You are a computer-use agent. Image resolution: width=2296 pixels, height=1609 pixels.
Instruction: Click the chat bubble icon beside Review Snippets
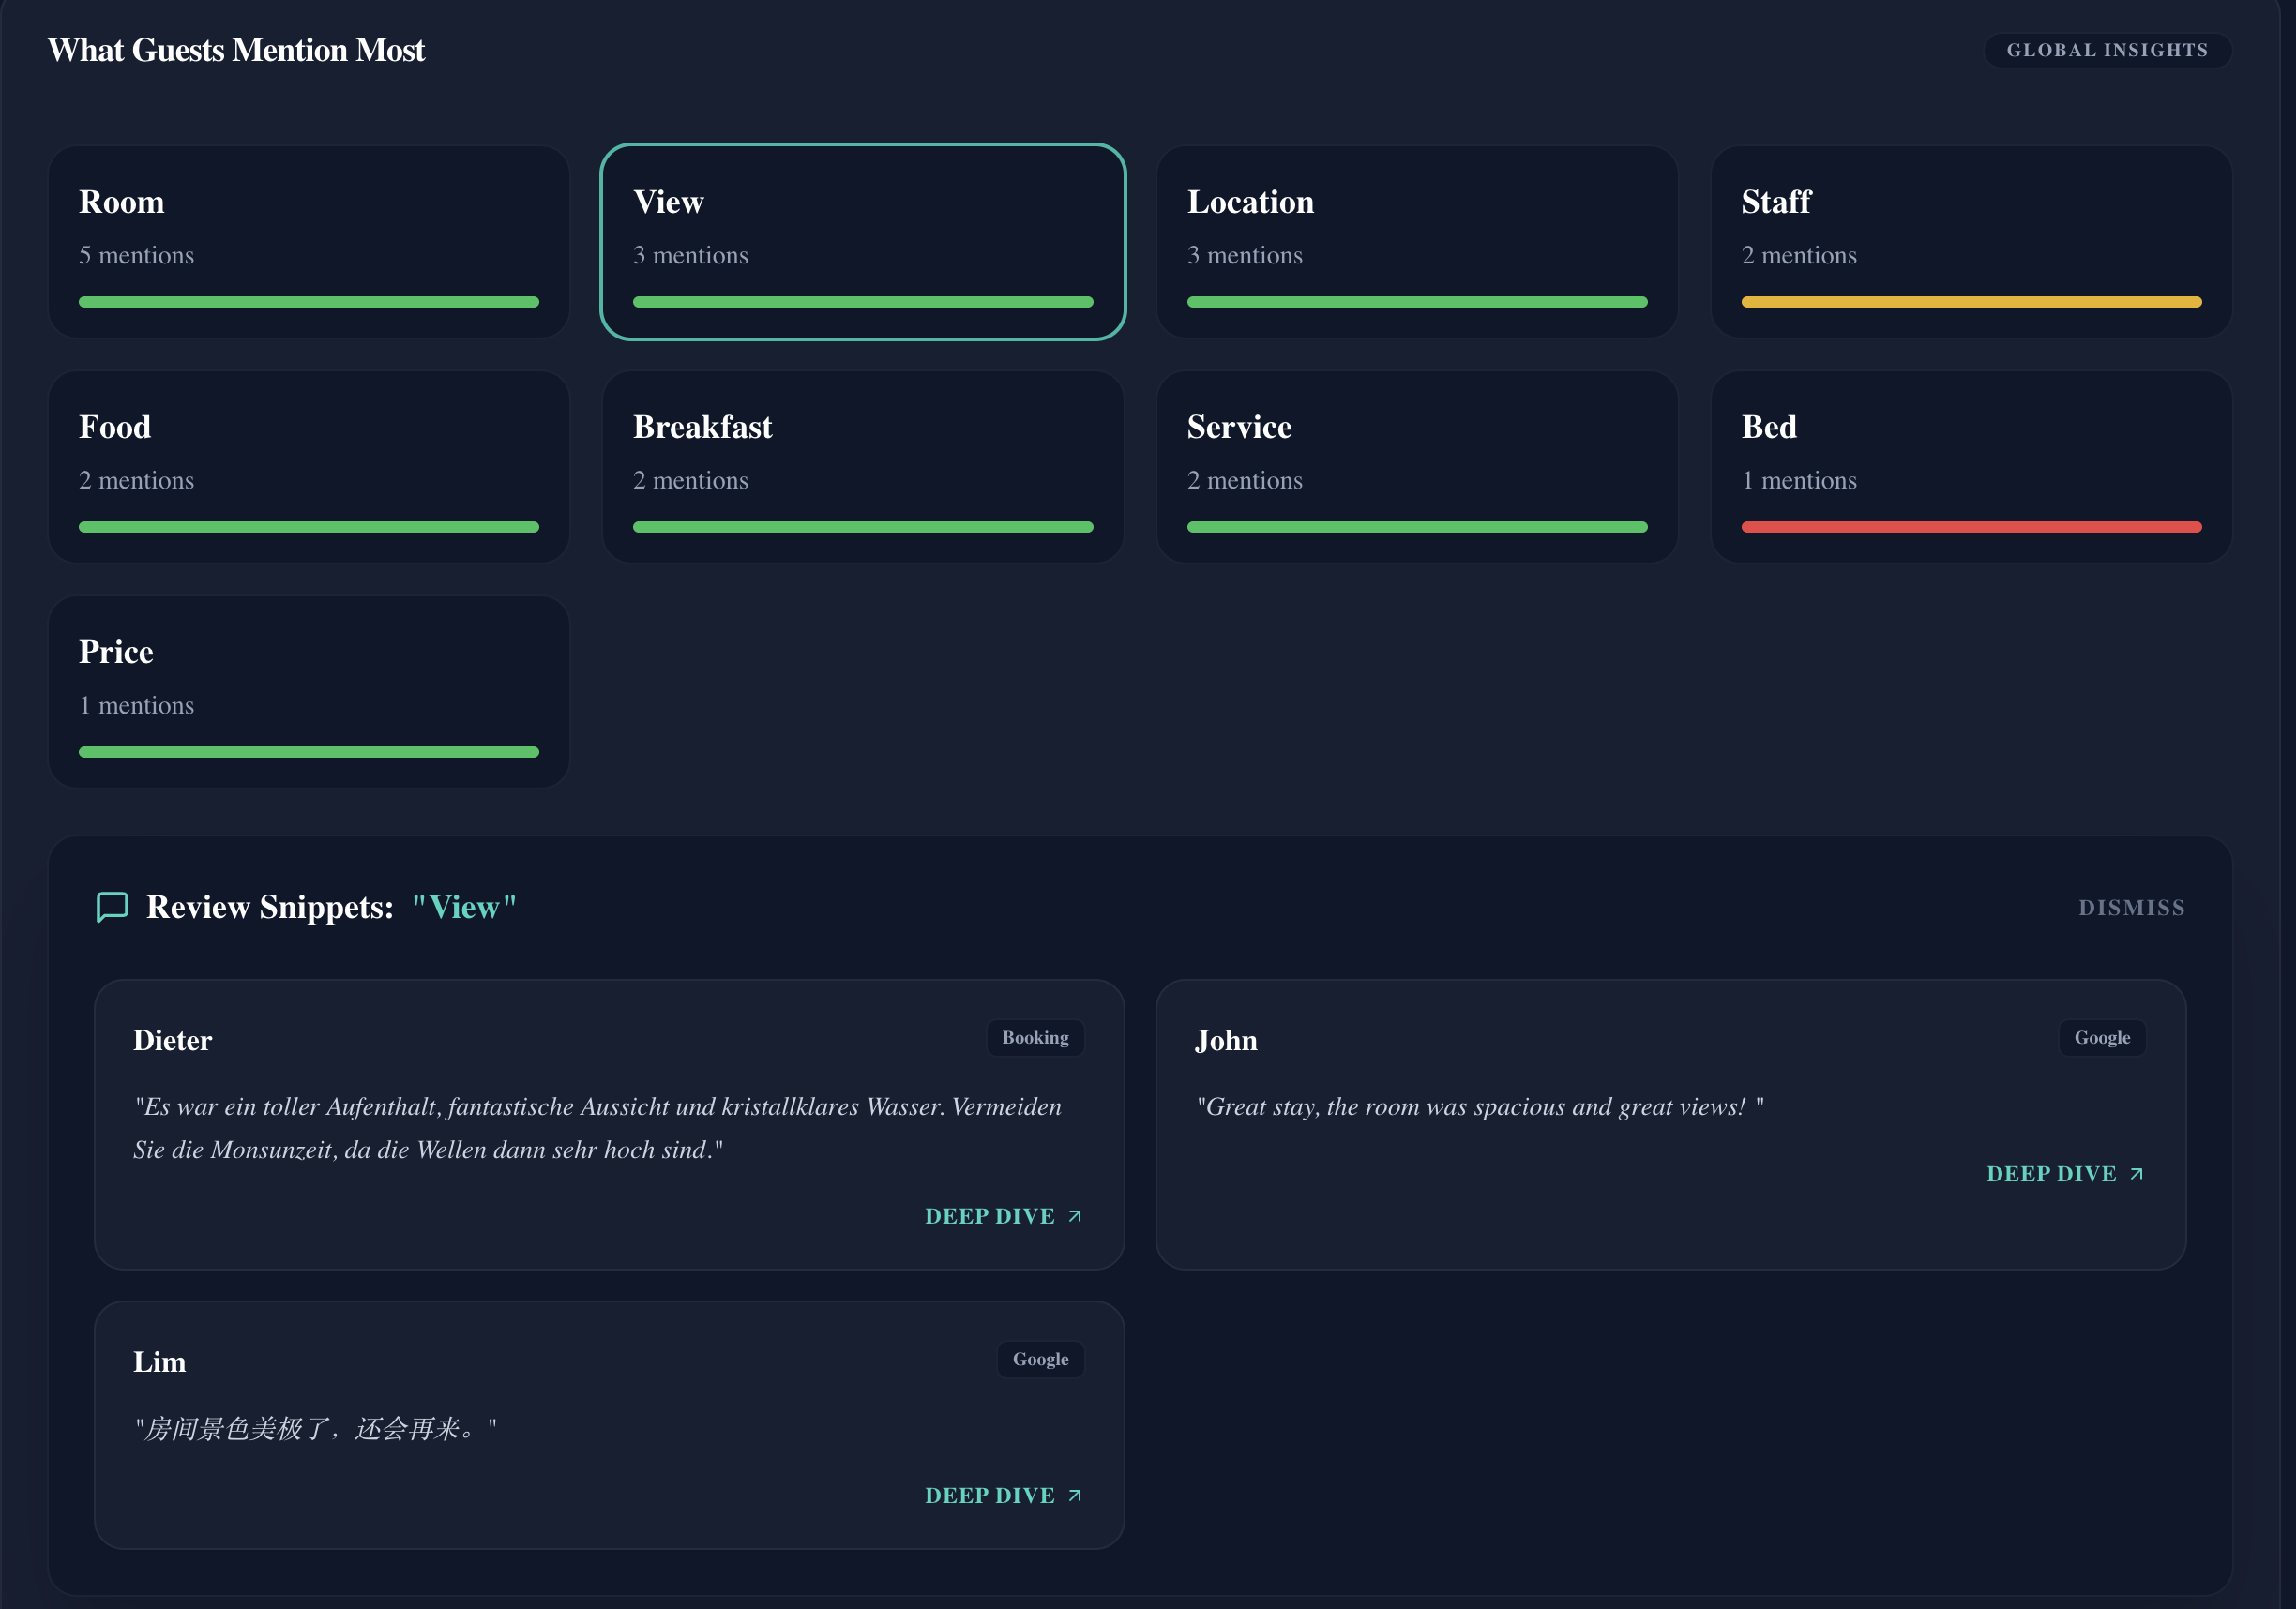(112, 907)
